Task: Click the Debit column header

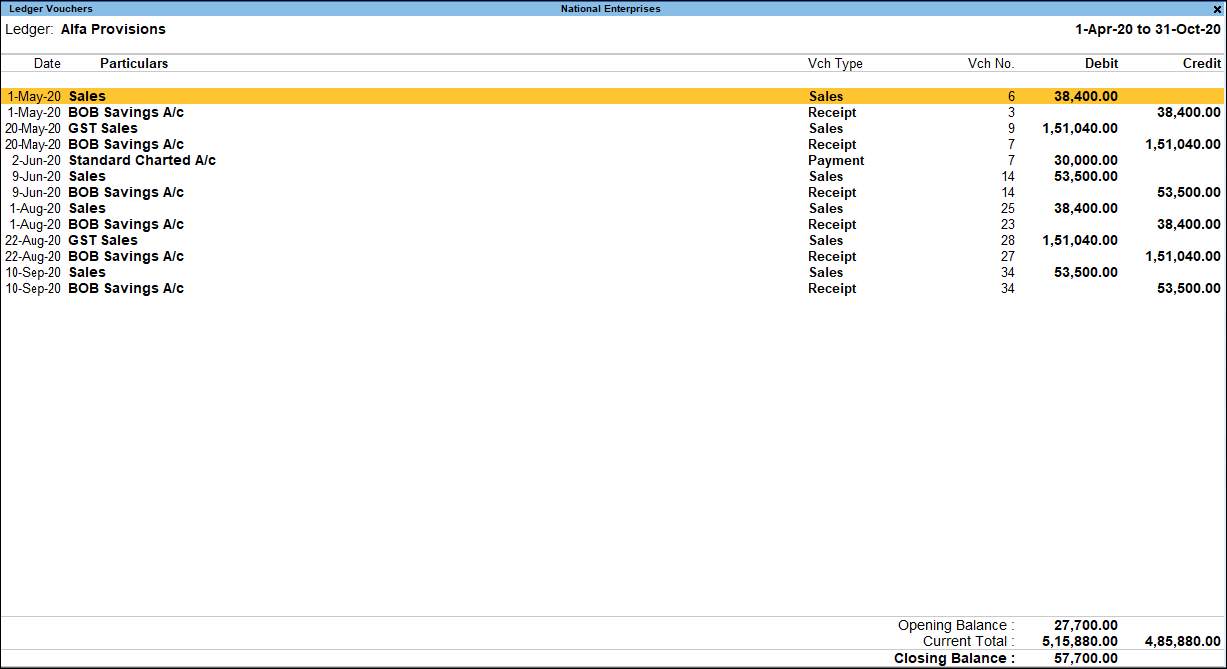Action: point(1101,64)
